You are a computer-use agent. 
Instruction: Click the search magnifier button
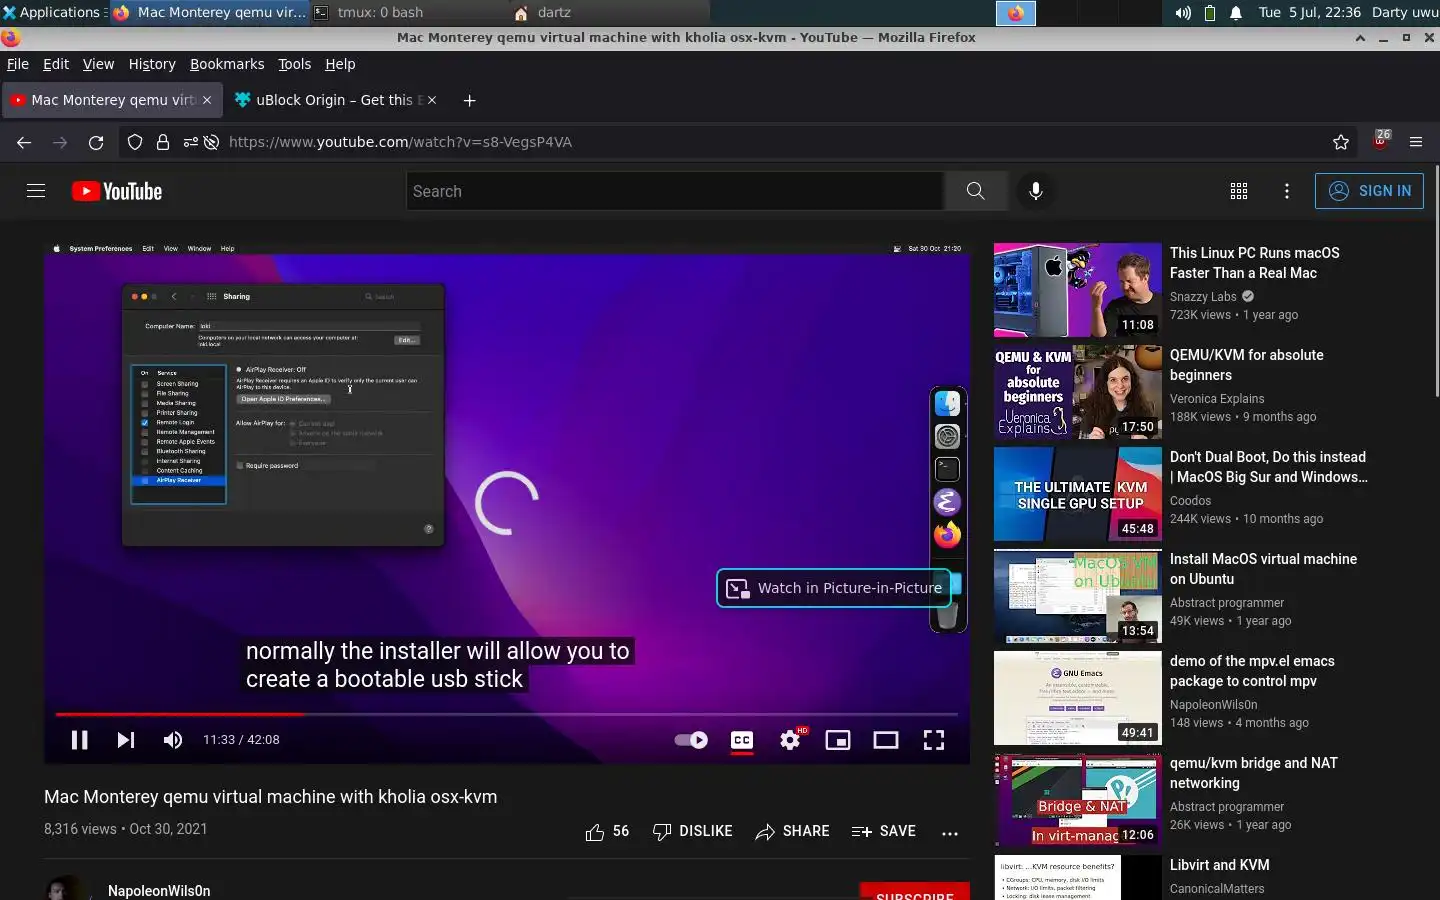[x=975, y=191]
